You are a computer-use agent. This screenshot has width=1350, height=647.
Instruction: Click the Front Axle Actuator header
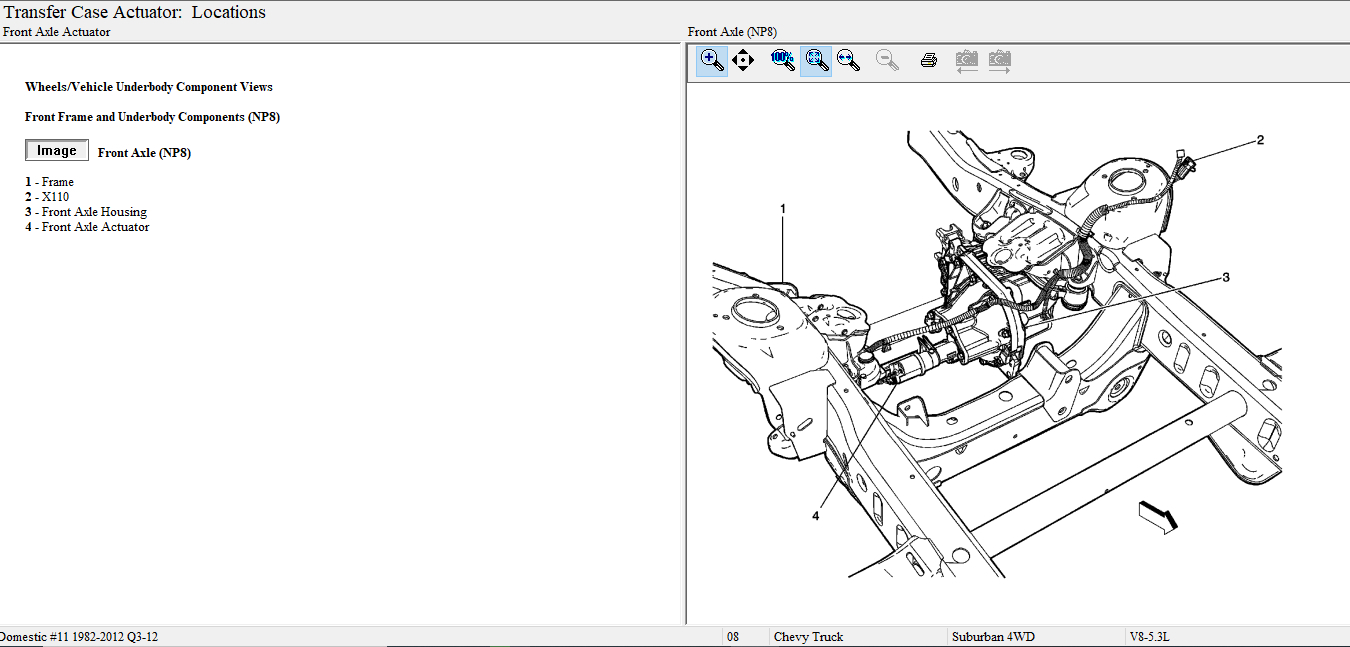click(57, 32)
